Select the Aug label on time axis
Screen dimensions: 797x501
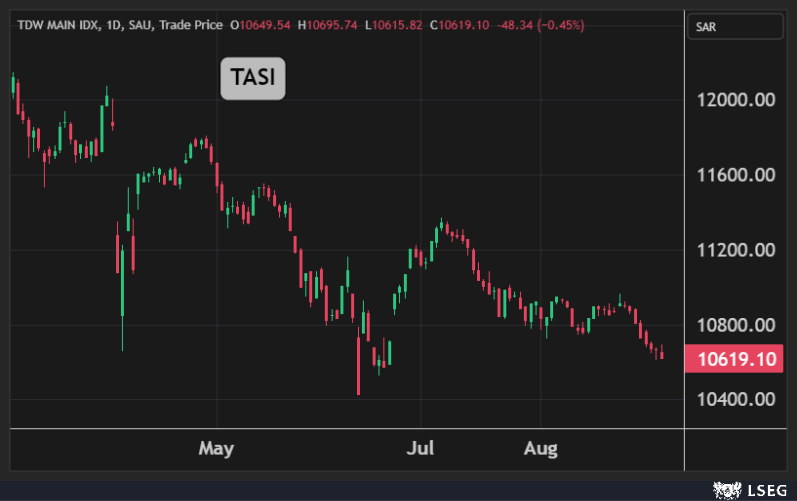(541, 447)
